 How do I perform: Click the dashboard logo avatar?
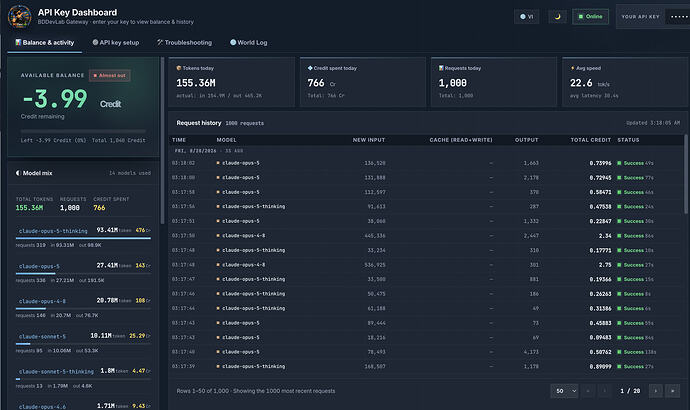[19, 16]
